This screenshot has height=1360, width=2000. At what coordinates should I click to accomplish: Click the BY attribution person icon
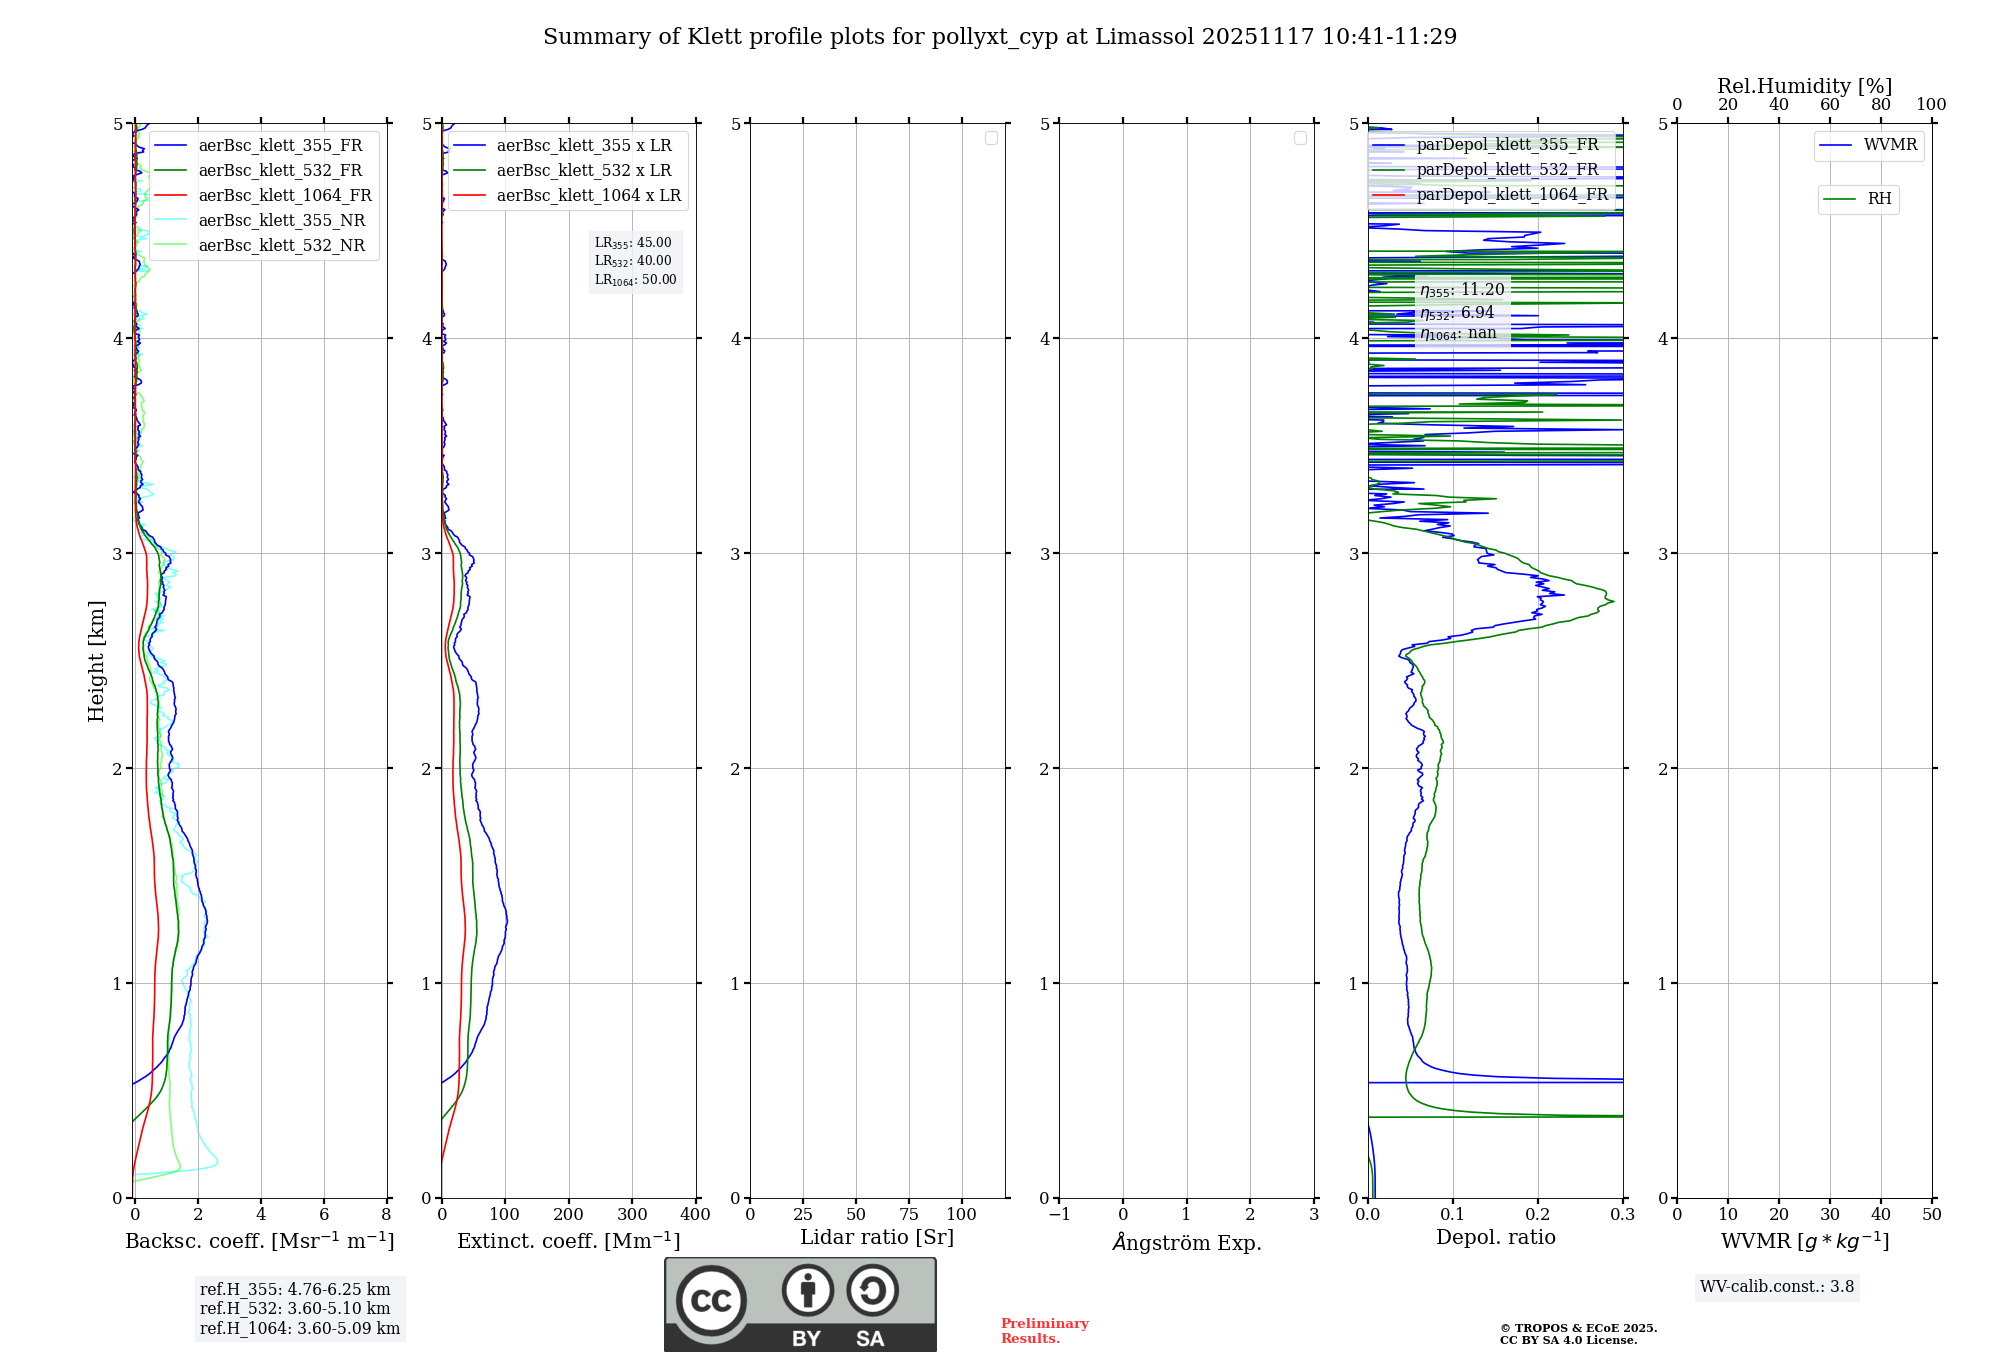click(x=807, y=1290)
